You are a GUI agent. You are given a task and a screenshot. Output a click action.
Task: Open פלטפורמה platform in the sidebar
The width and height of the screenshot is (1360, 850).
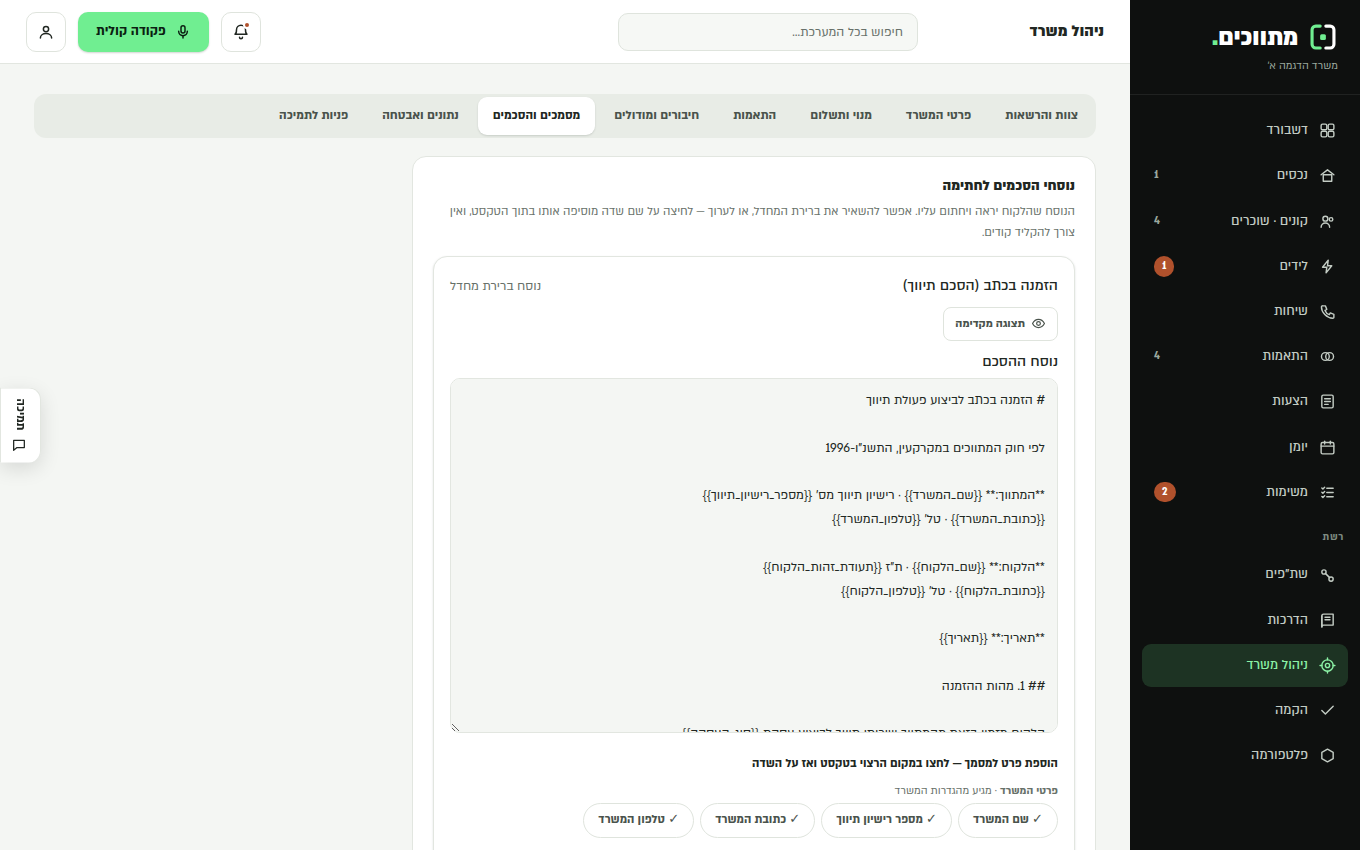pos(1245,755)
